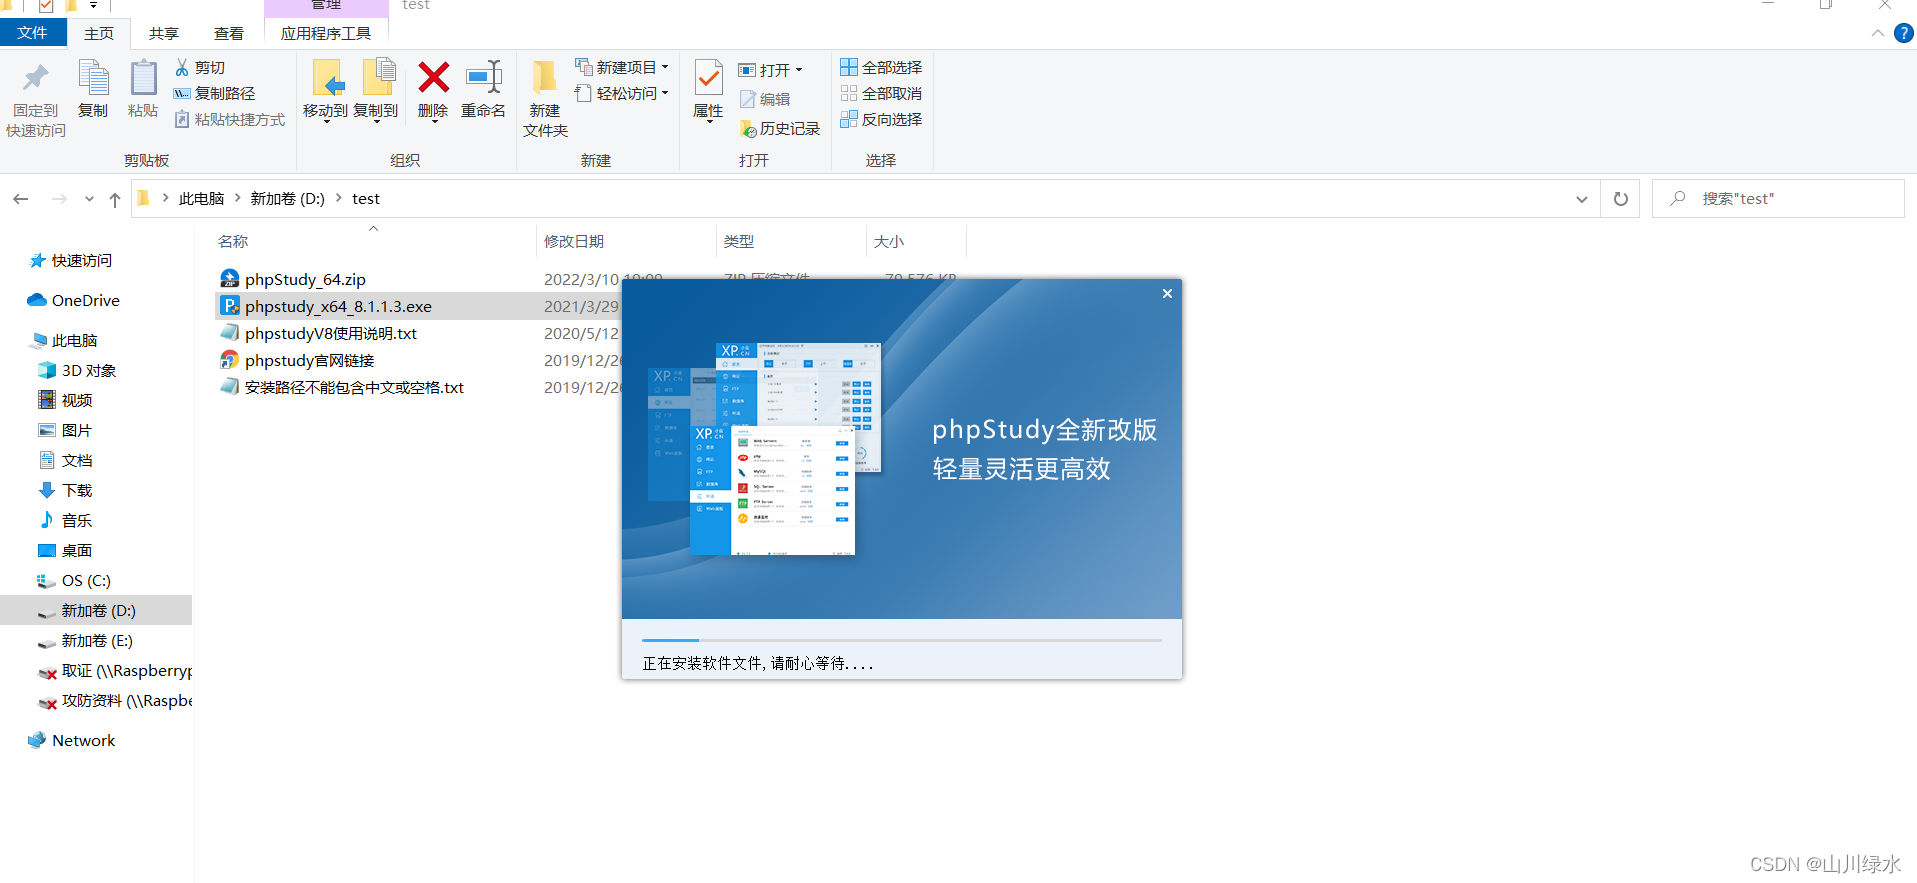The width and height of the screenshot is (1917, 883).
Task: Open the Easy access (轻松访问) dropdown
Action: [x=622, y=93]
